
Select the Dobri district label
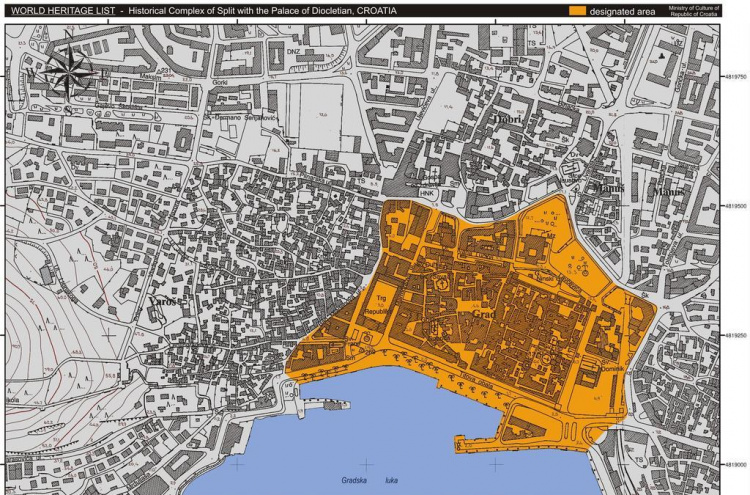pyautogui.click(x=507, y=119)
